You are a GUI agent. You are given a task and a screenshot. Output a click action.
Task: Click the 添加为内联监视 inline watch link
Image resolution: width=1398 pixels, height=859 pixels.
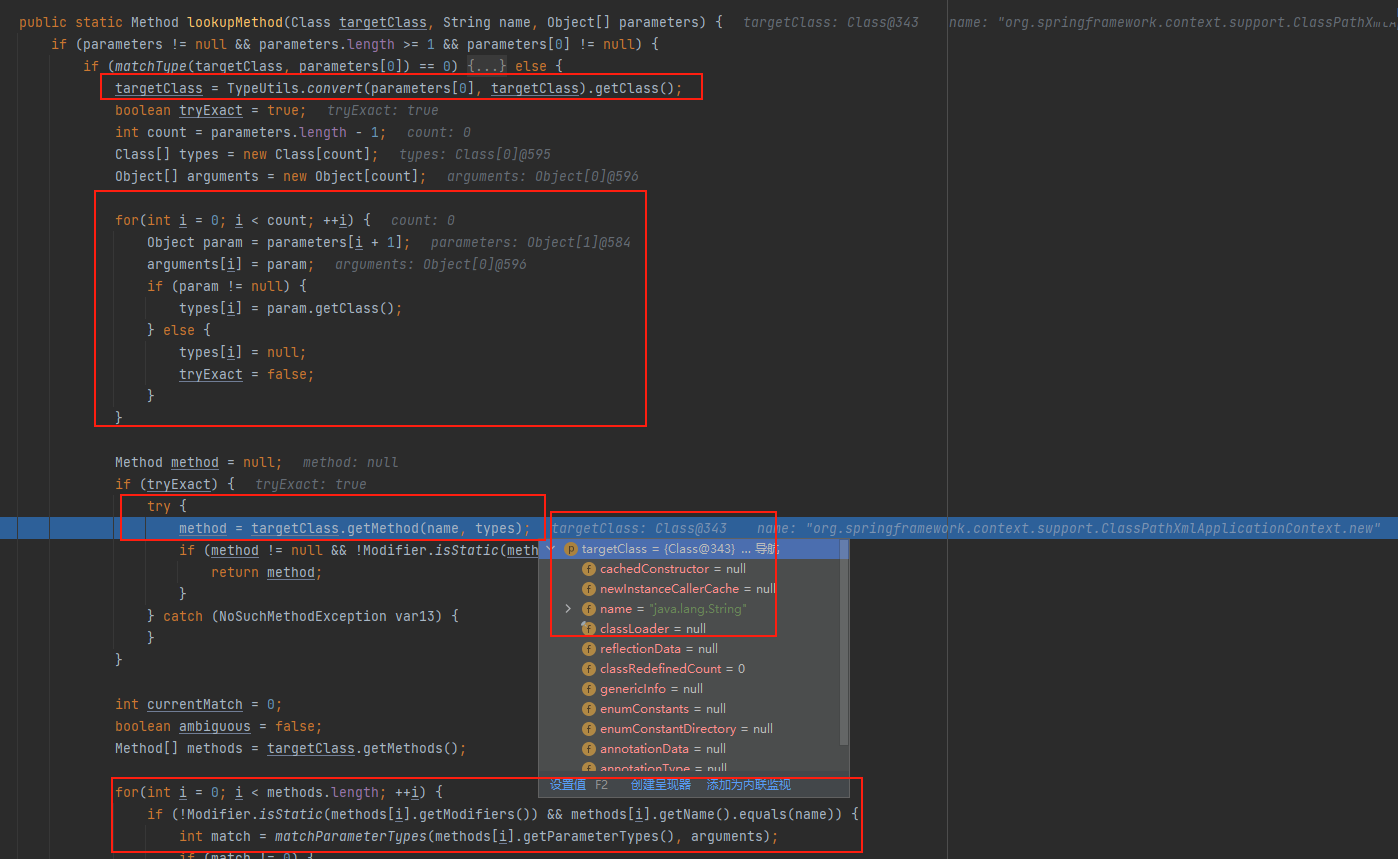tap(749, 785)
